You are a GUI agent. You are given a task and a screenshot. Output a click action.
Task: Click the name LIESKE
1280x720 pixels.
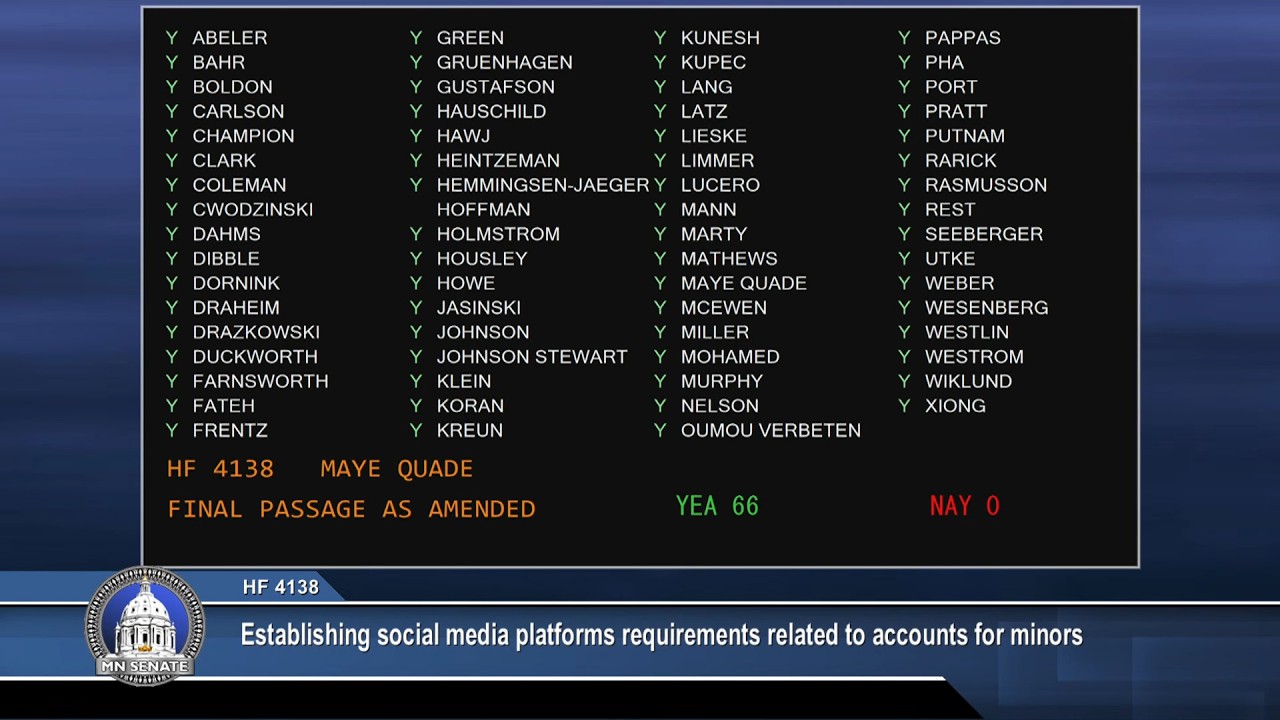tap(714, 136)
